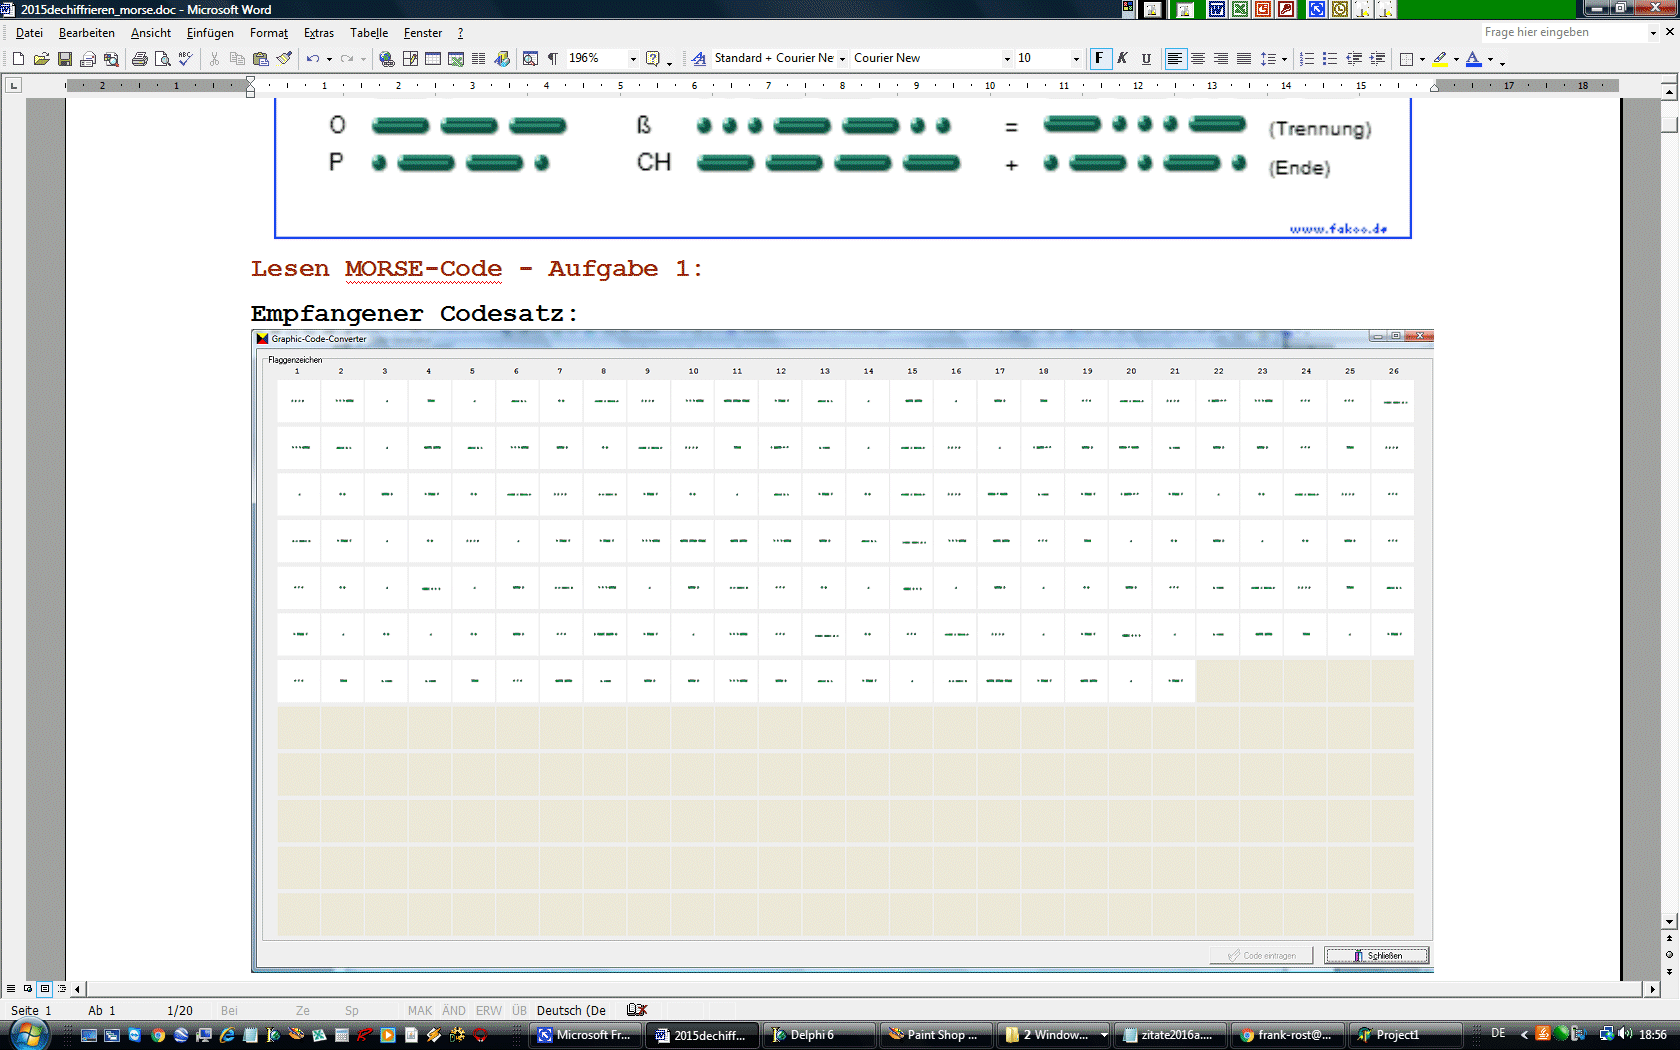Open the Project1 taskbar window

1403,1035
